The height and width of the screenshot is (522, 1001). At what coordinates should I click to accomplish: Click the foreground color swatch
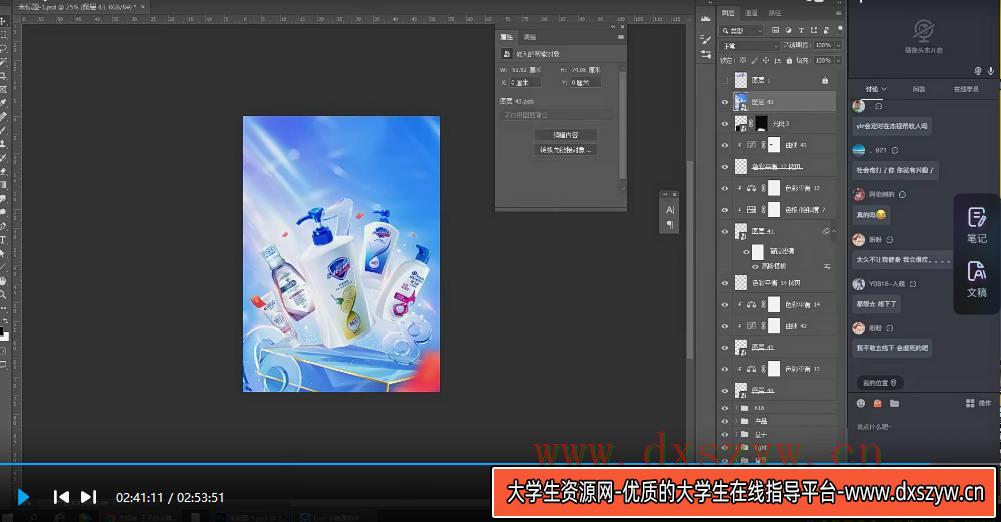pyautogui.click(x=2, y=331)
